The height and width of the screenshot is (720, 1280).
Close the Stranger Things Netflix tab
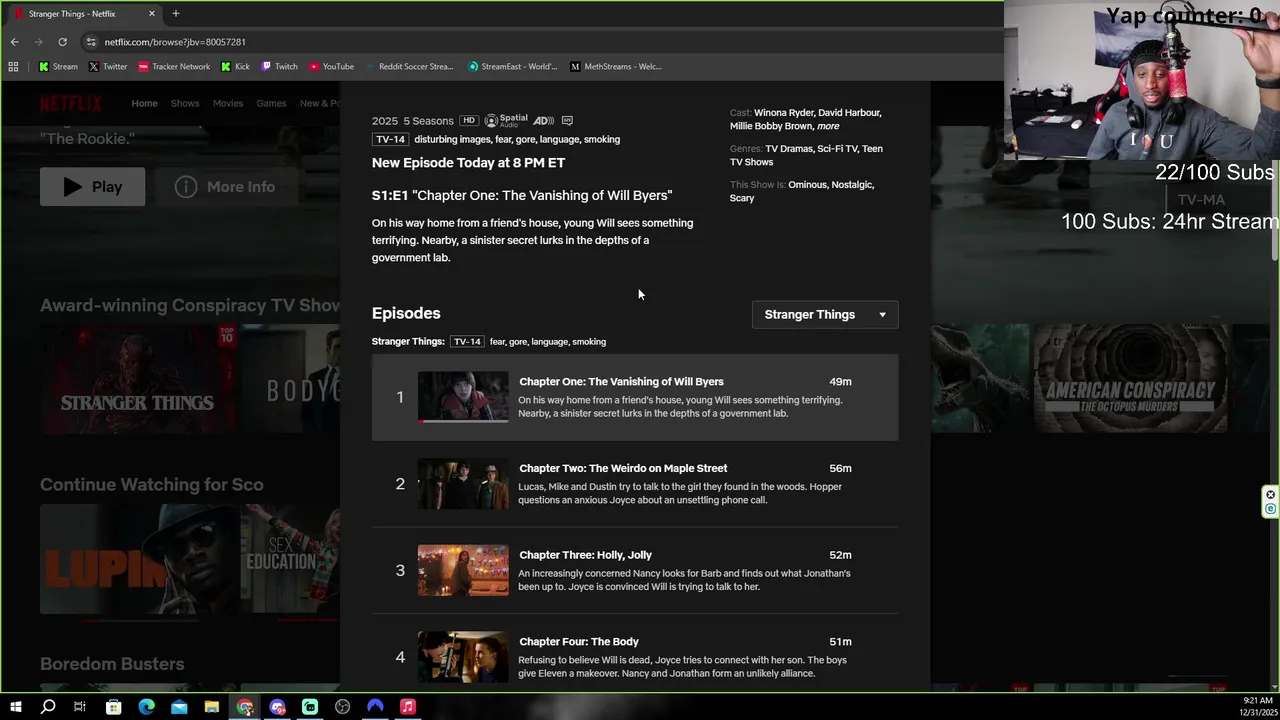[x=152, y=14]
